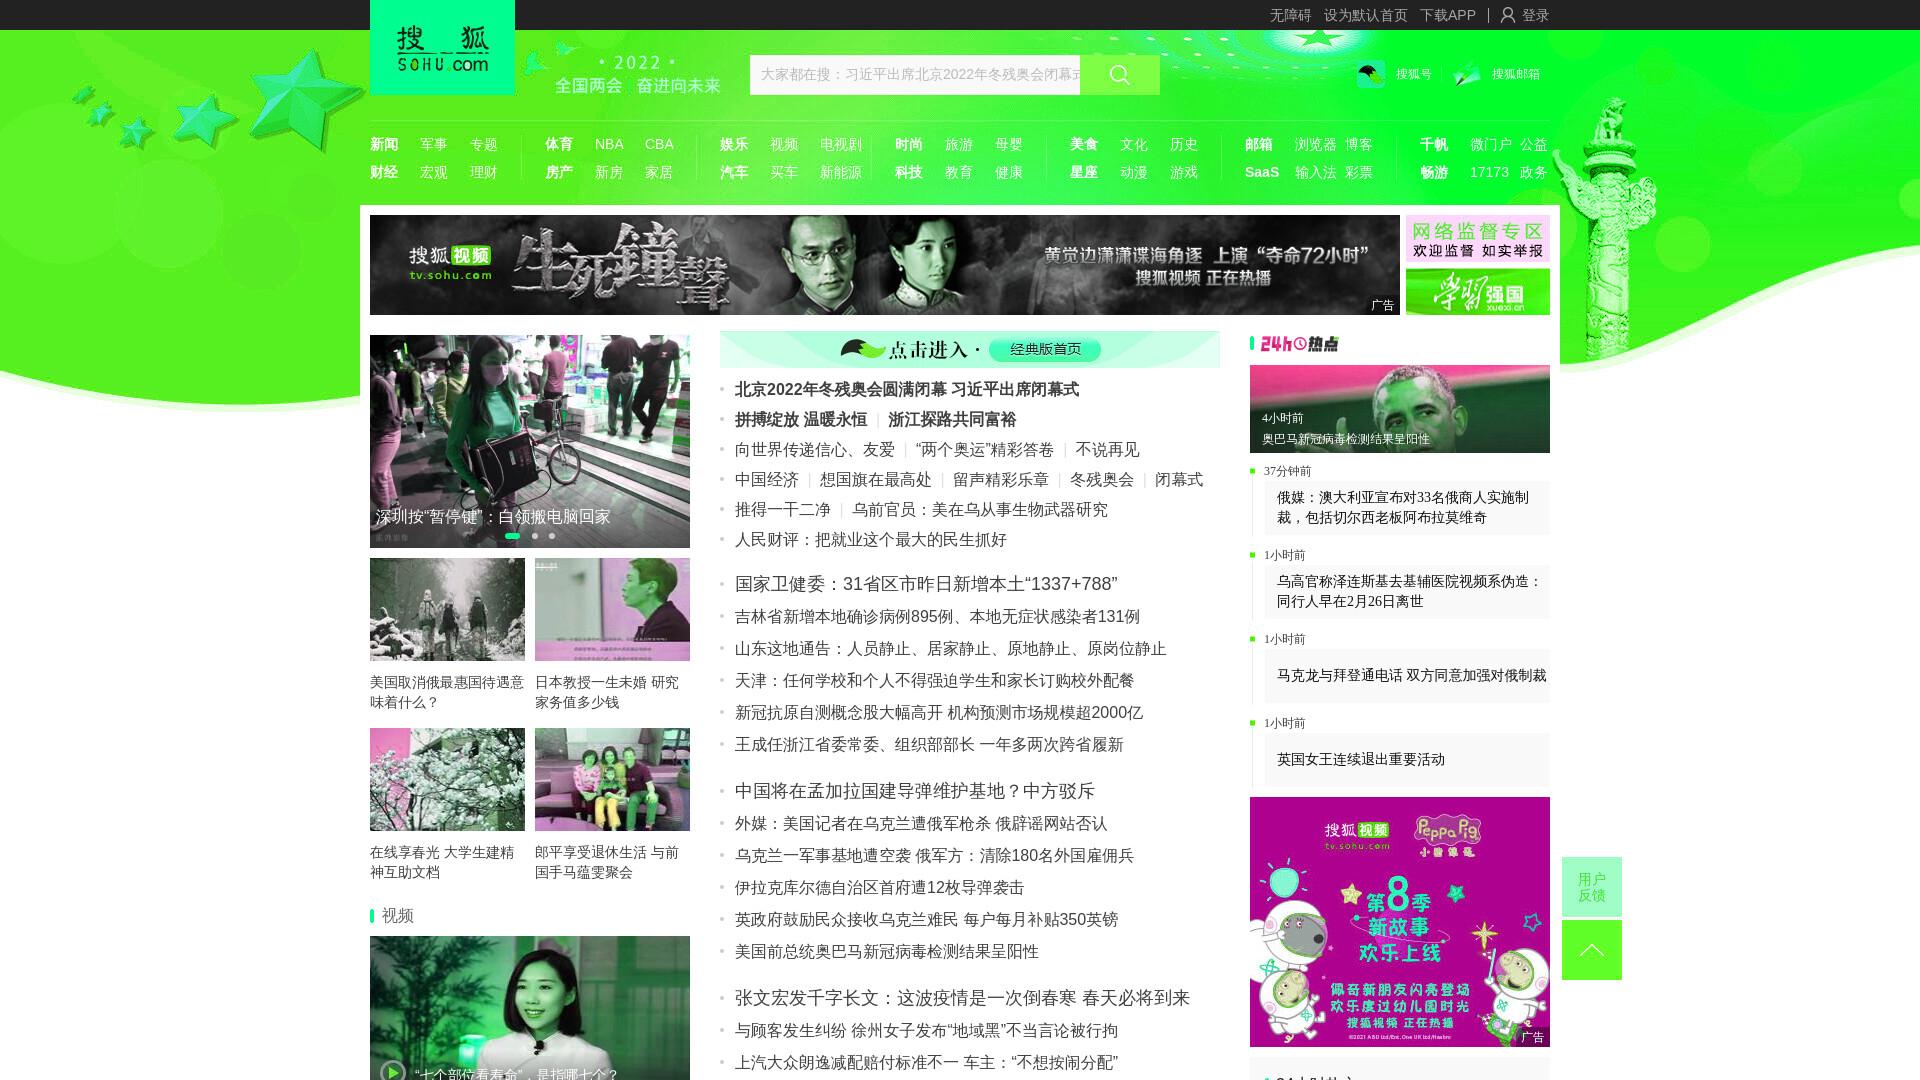Click the search magnifier button

click(x=1119, y=75)
